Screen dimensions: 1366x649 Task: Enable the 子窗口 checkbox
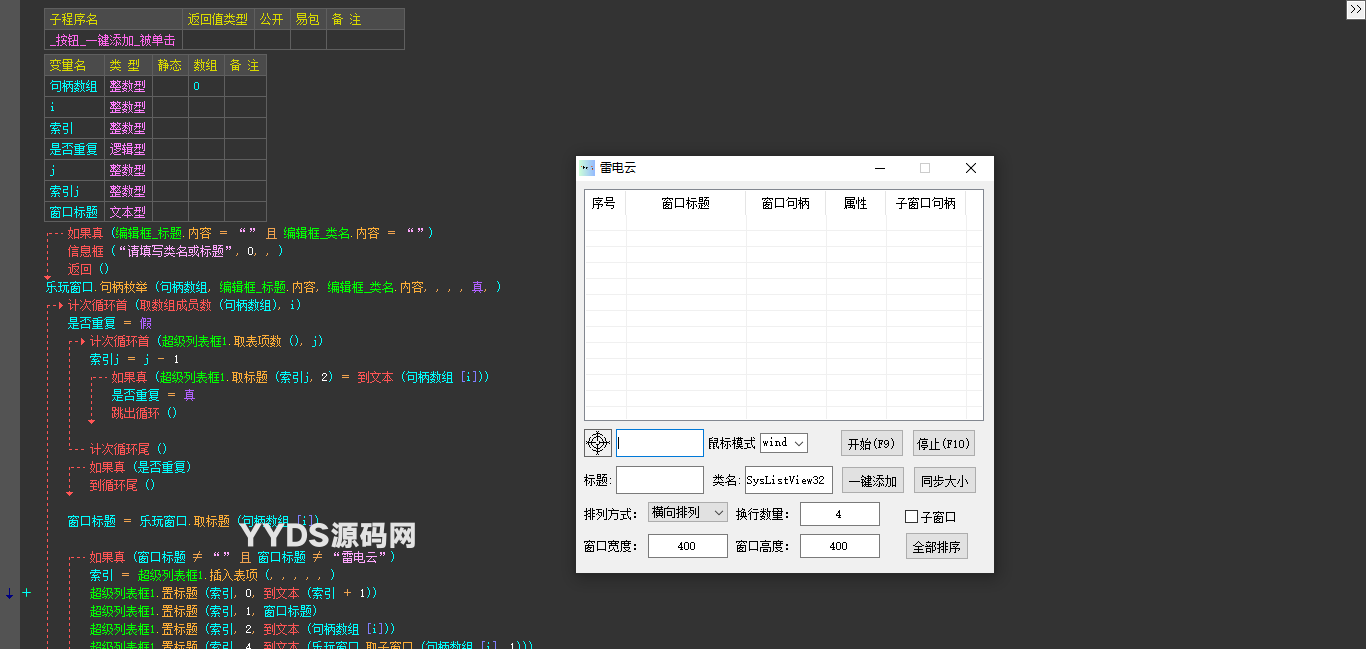(x=911, y=517)
